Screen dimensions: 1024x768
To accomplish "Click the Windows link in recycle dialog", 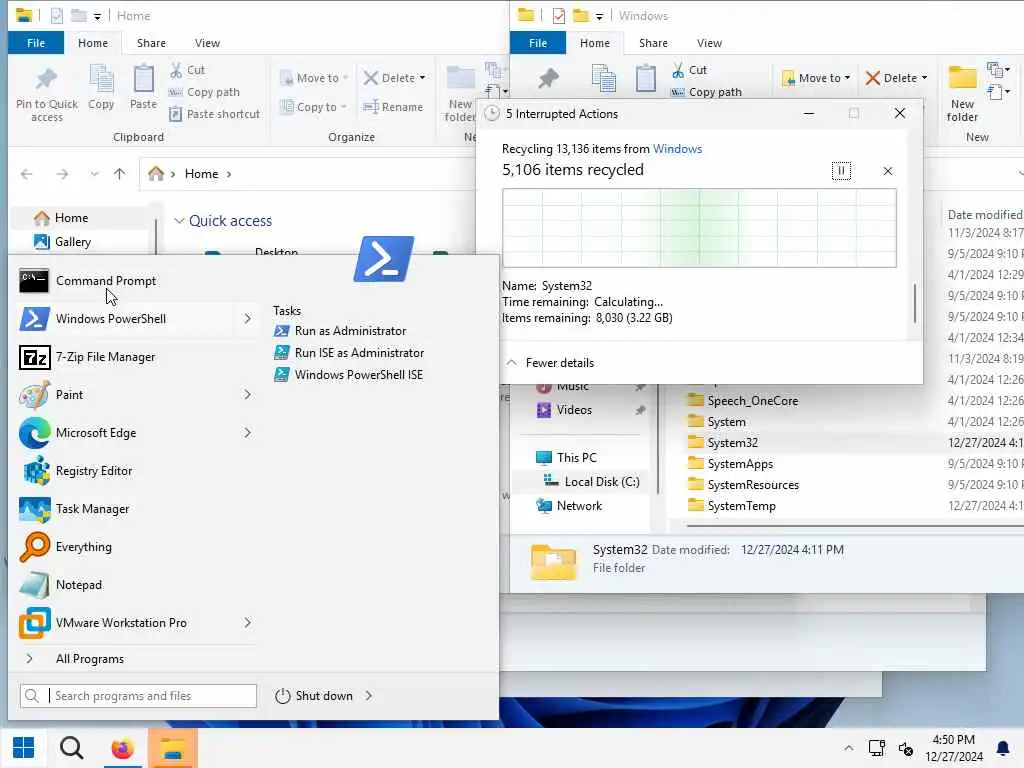I will pyautogui.click(x=677, y=149).
